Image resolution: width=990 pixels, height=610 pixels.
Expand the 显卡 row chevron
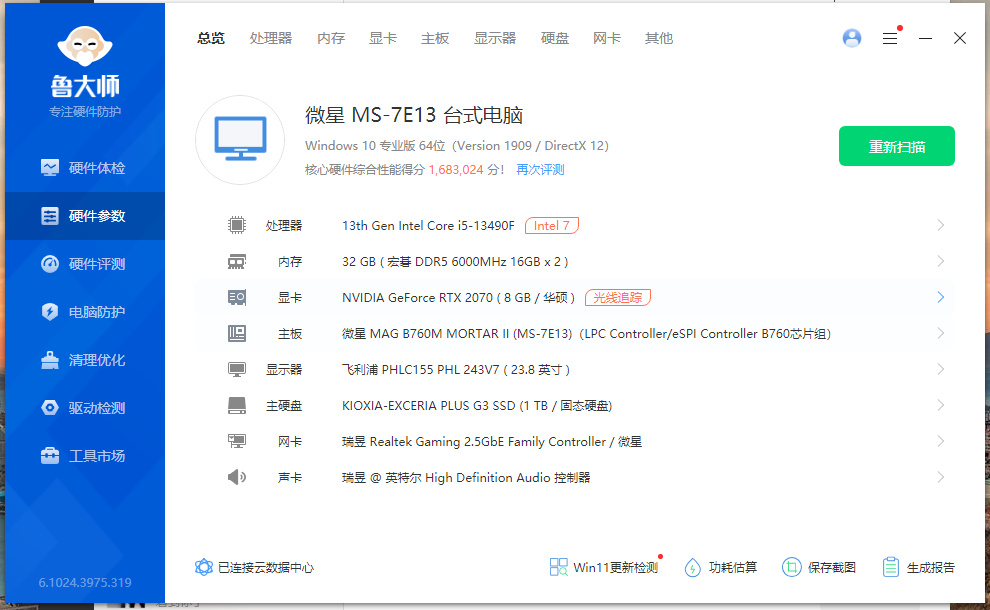point(941,297)
